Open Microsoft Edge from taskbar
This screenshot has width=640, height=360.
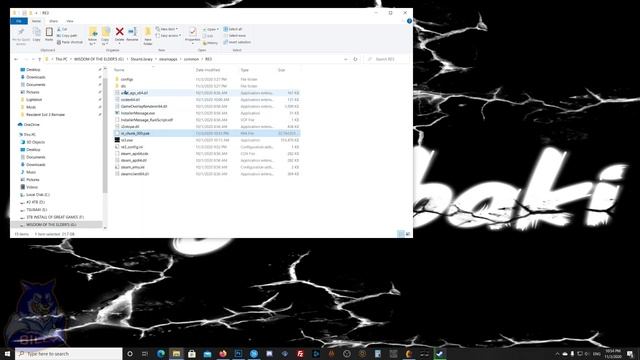[161, 353]
